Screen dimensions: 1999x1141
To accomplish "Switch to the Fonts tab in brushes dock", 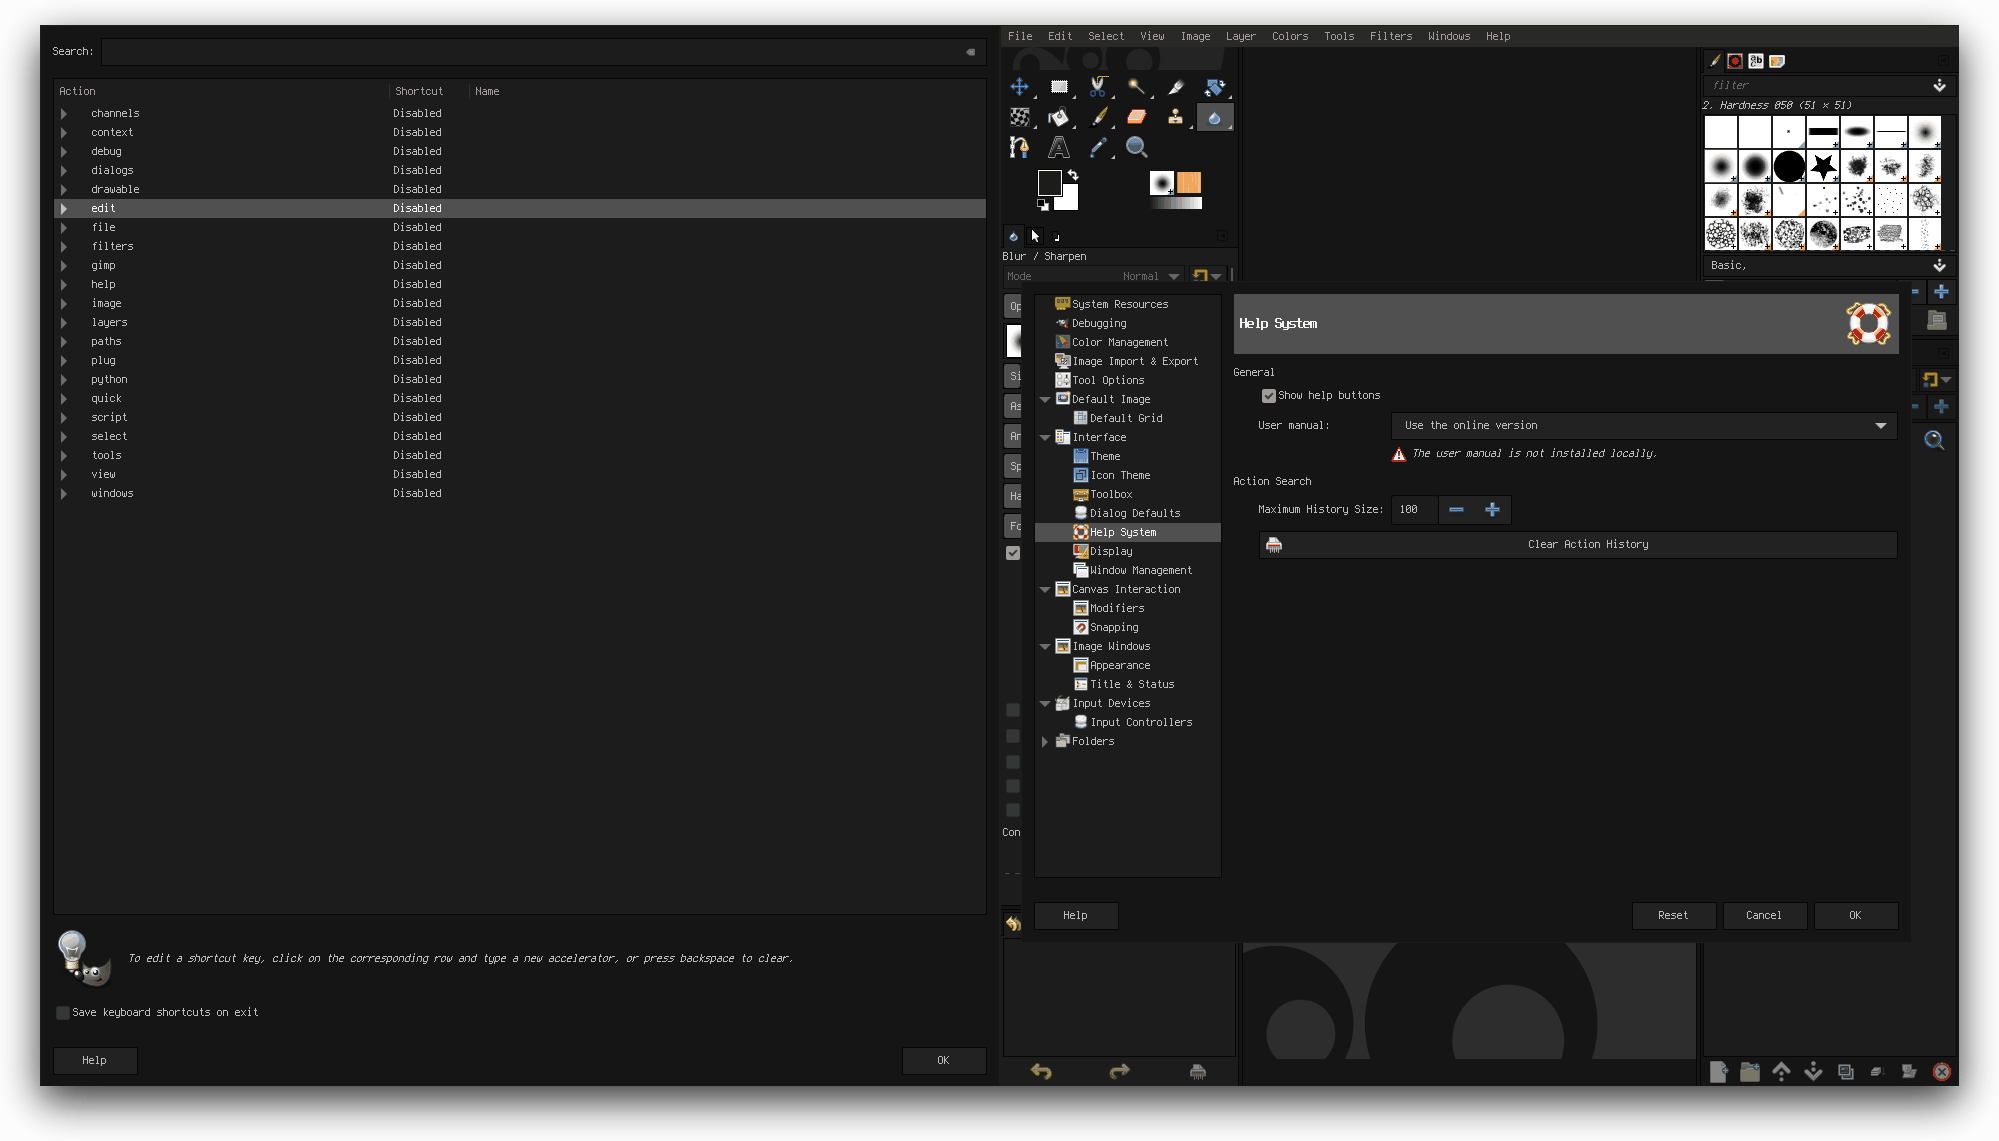I will click(x=1756, y=62).
